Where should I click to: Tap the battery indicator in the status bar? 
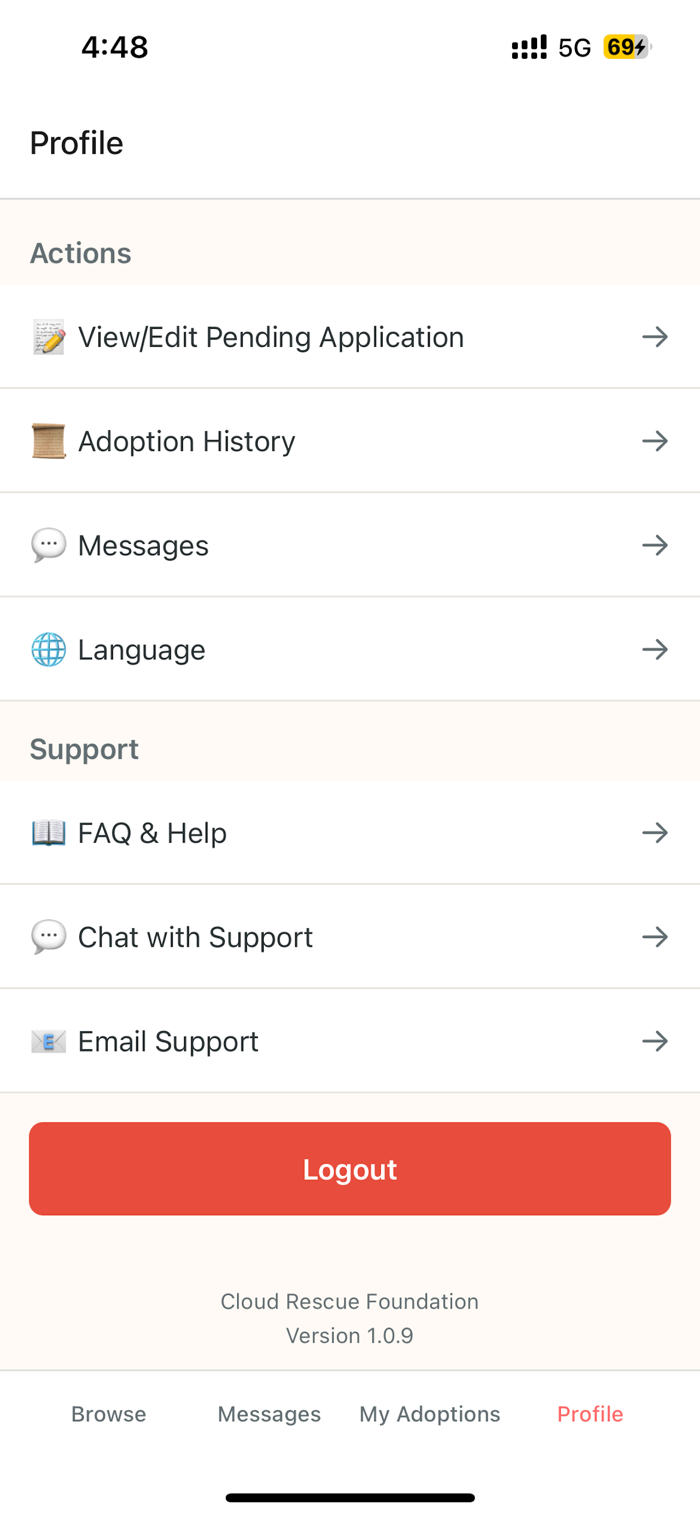(x=627, y=47)
